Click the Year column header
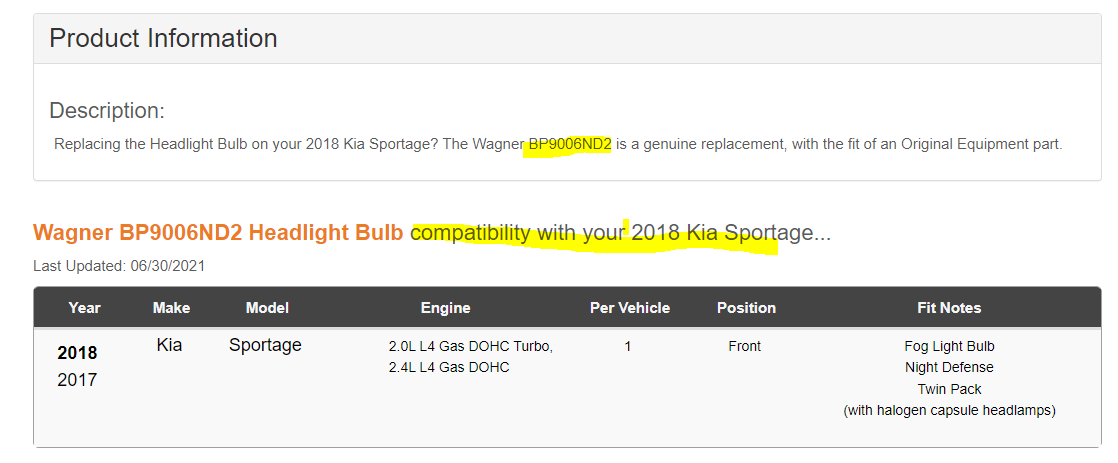The image size is (1118, 463). (84, 308)
